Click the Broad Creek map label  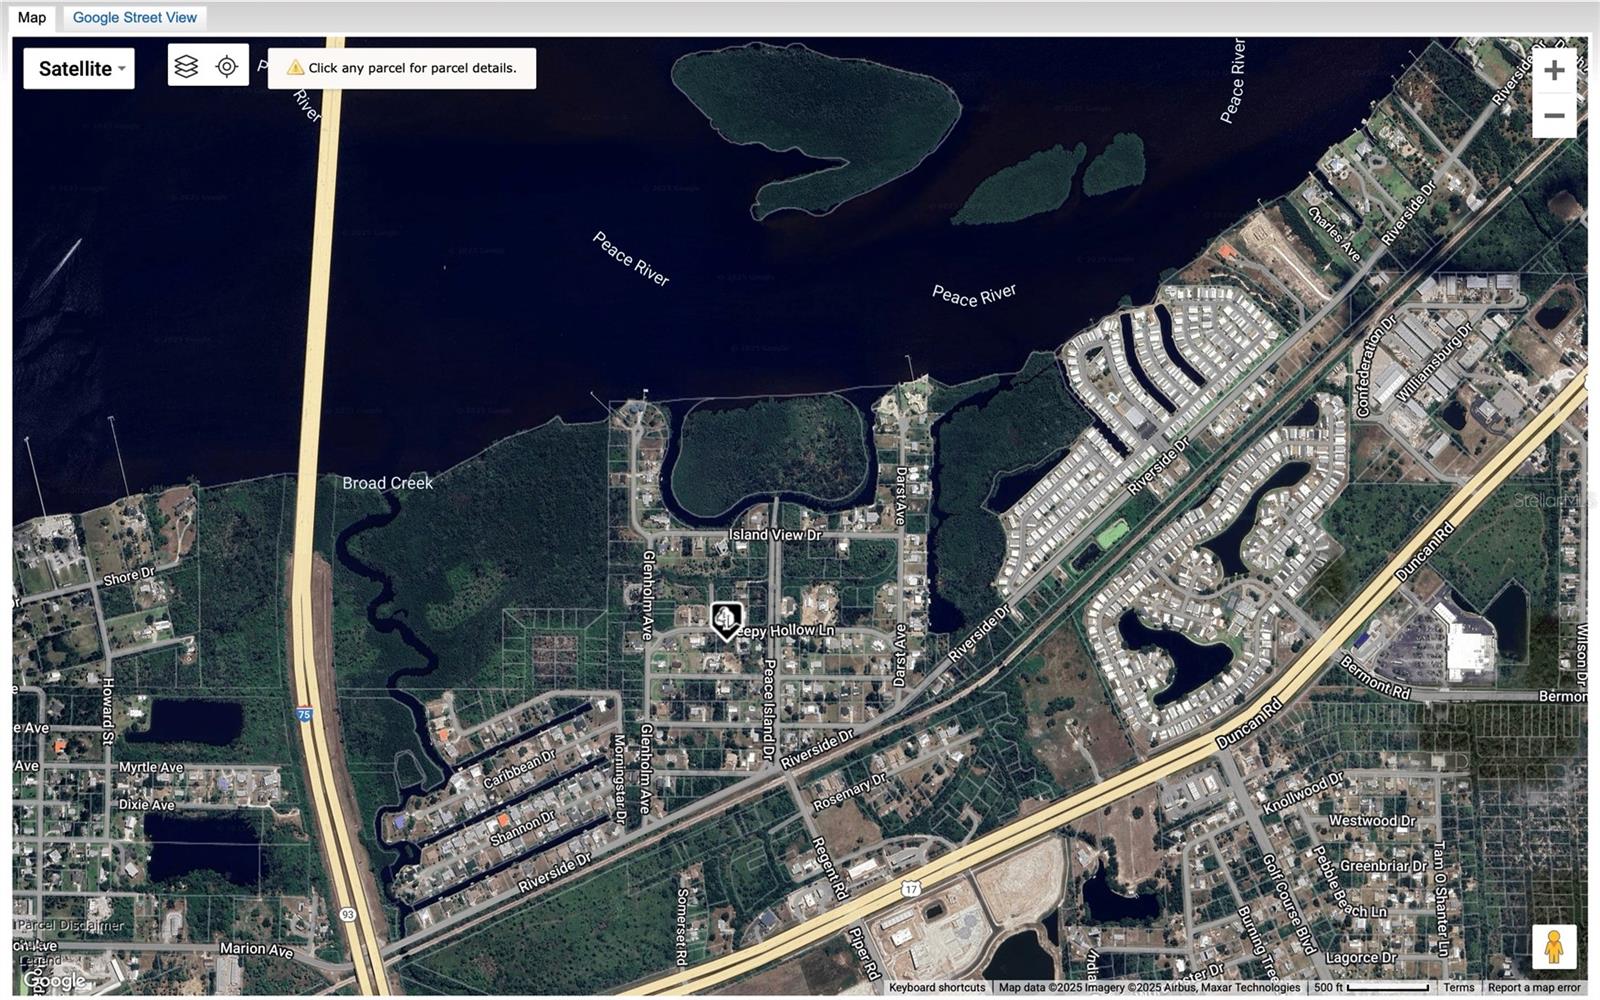pyautogui.click(x=387, y=483)
